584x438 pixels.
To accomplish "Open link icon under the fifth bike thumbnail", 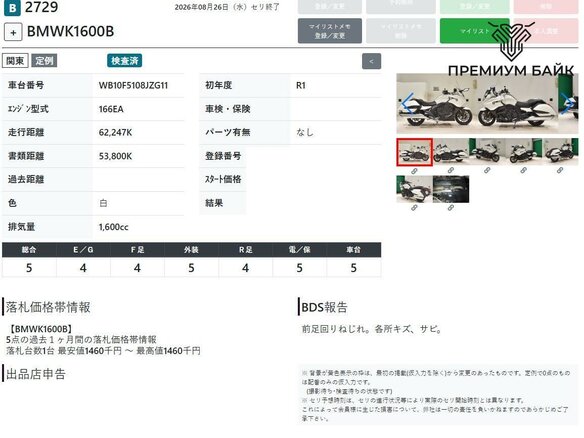I will (560, 171).
